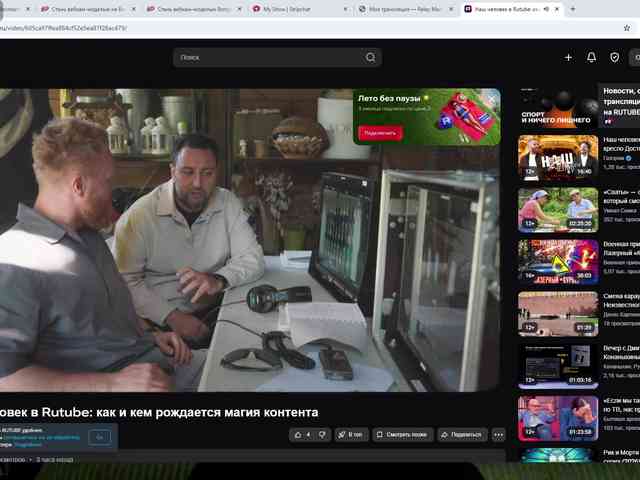The width and height of the screenshot is (640, 480).
Task: Close the globe-icon browser tab
Action: [451, 9]
